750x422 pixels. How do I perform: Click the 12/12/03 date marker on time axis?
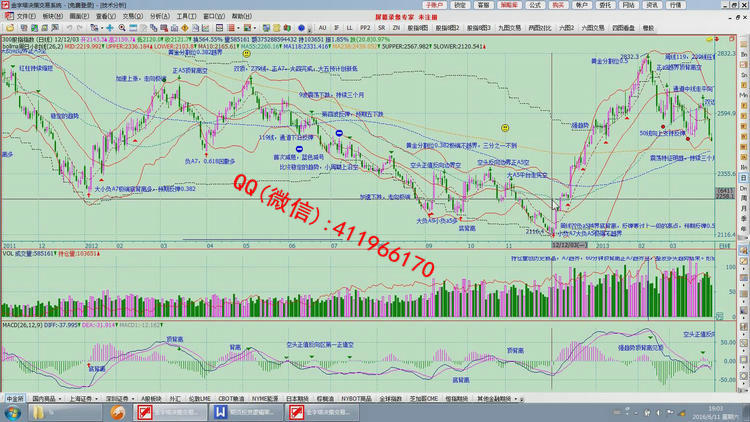569,245
